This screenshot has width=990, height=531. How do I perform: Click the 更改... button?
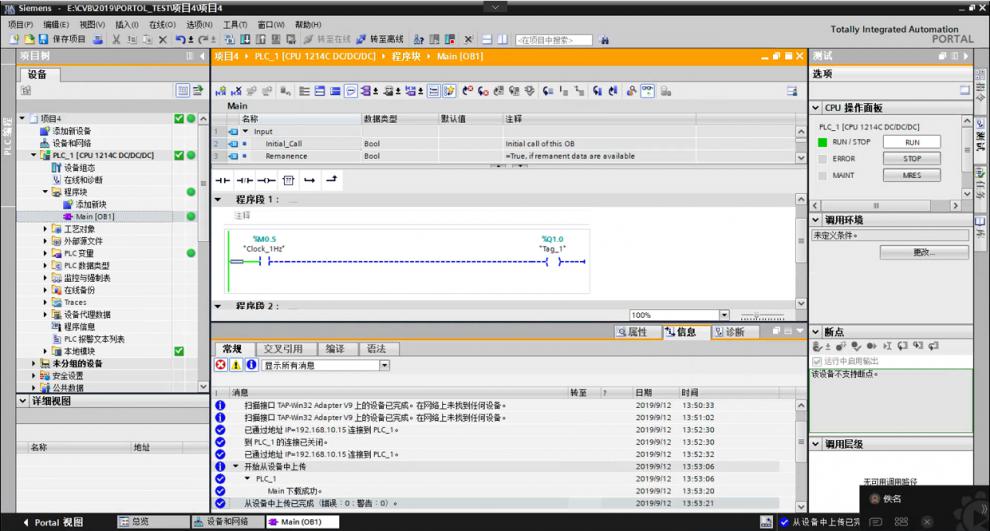(924, 252)
